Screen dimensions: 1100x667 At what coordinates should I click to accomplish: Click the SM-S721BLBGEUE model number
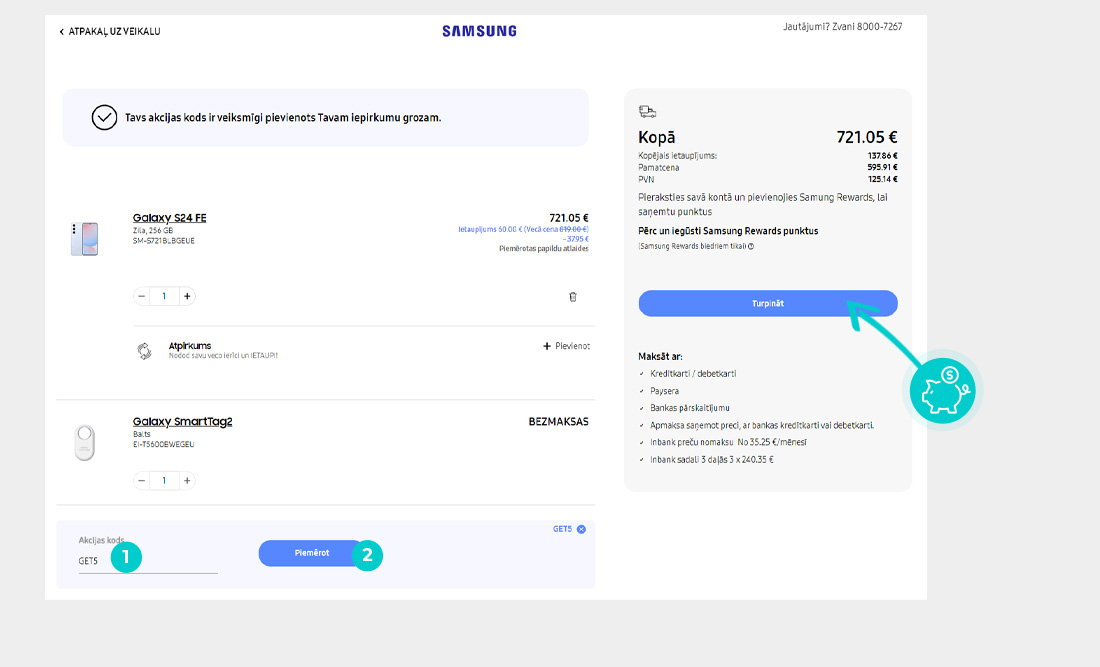coord(163,241)
